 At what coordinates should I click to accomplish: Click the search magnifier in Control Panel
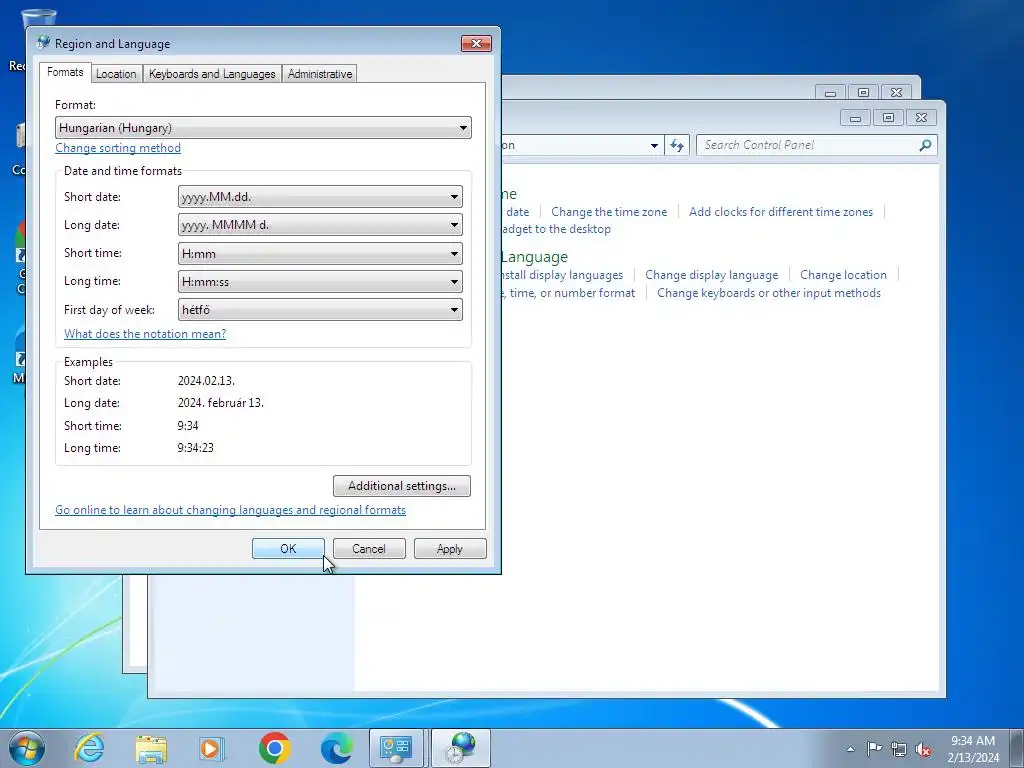925,145
